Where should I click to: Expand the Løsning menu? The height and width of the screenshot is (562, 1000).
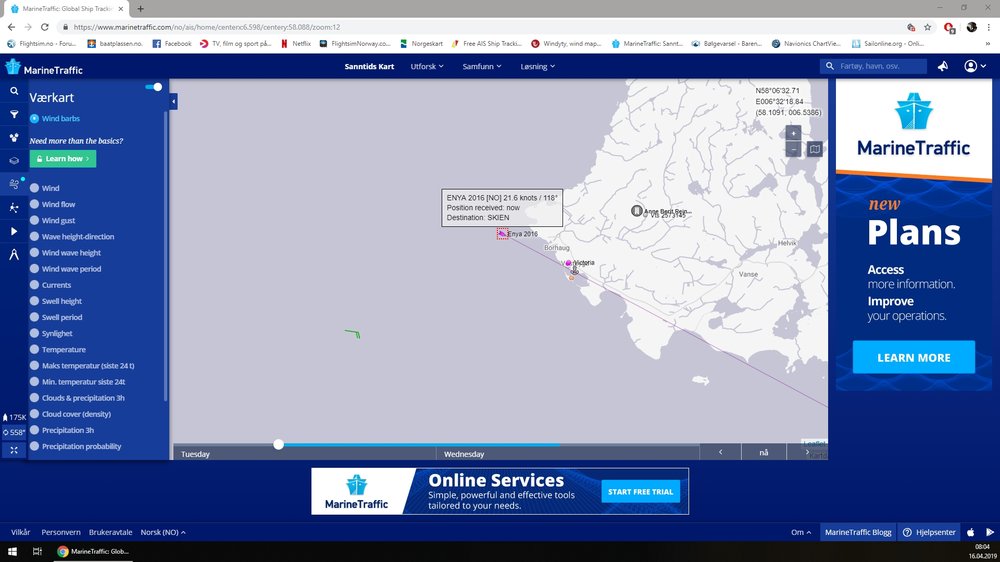[538, 66]
